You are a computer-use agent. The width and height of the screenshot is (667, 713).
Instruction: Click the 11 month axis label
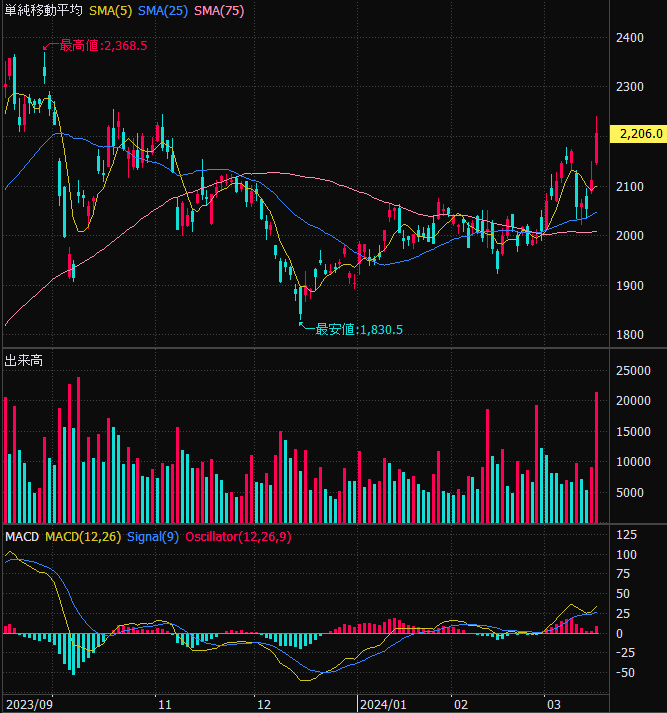tap(165, 704)
